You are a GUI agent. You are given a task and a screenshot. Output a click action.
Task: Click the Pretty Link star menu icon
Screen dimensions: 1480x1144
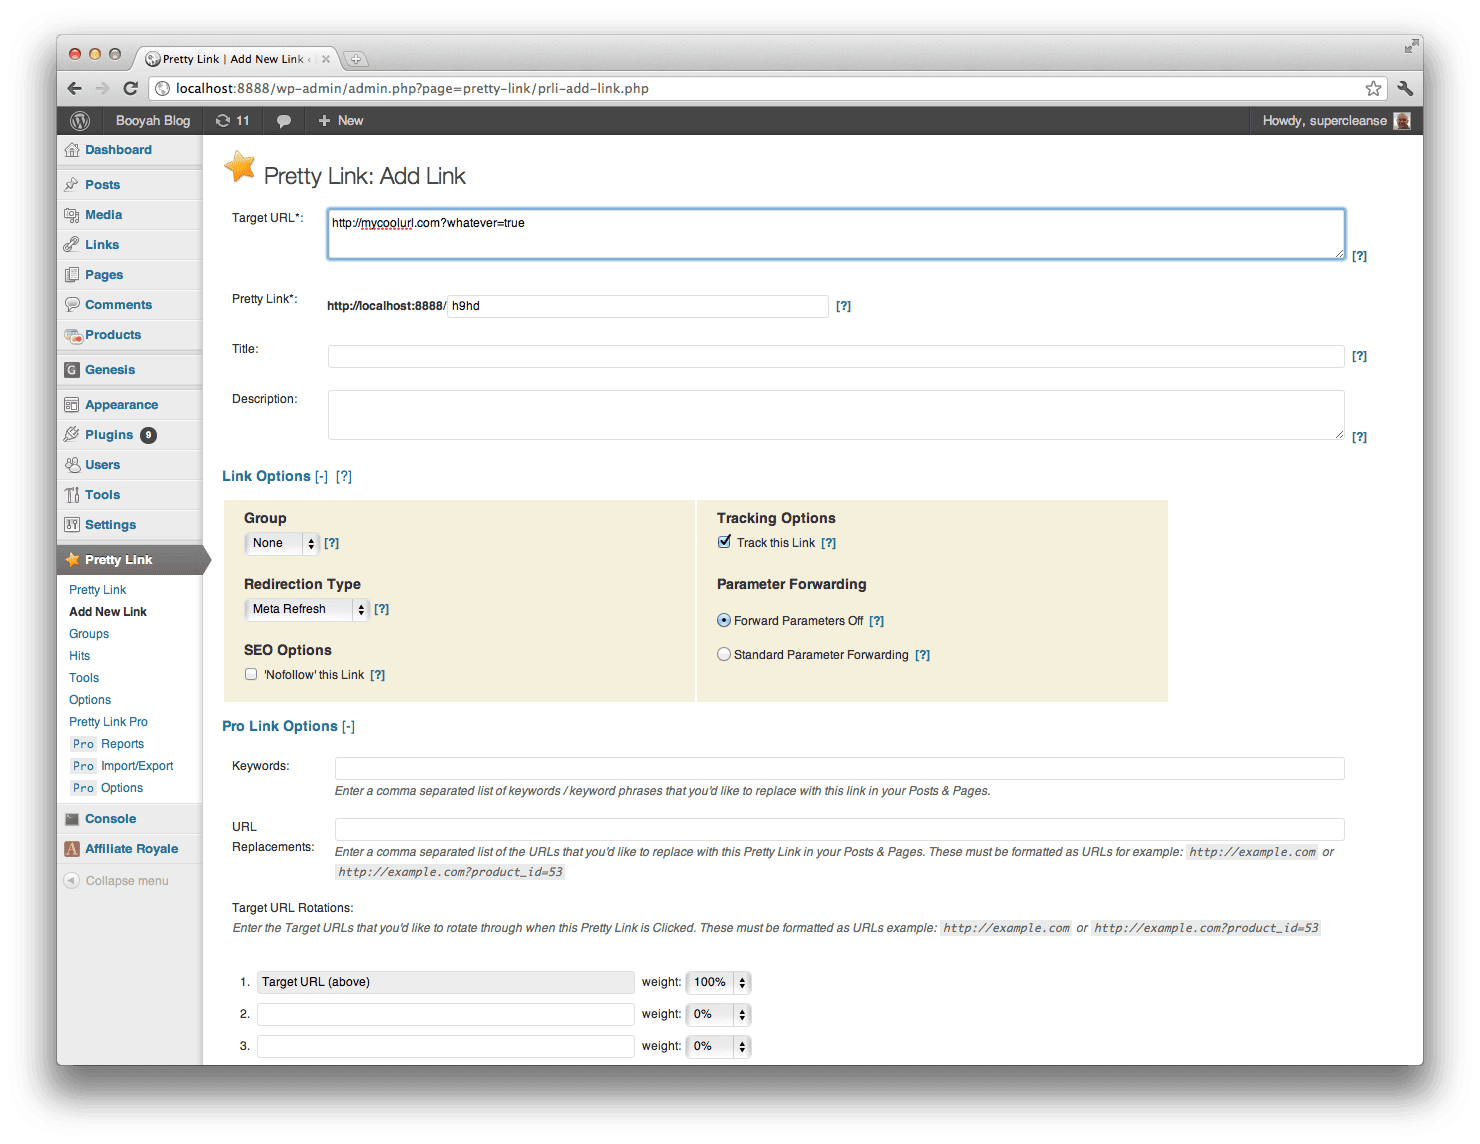click(x=72, y=560)
